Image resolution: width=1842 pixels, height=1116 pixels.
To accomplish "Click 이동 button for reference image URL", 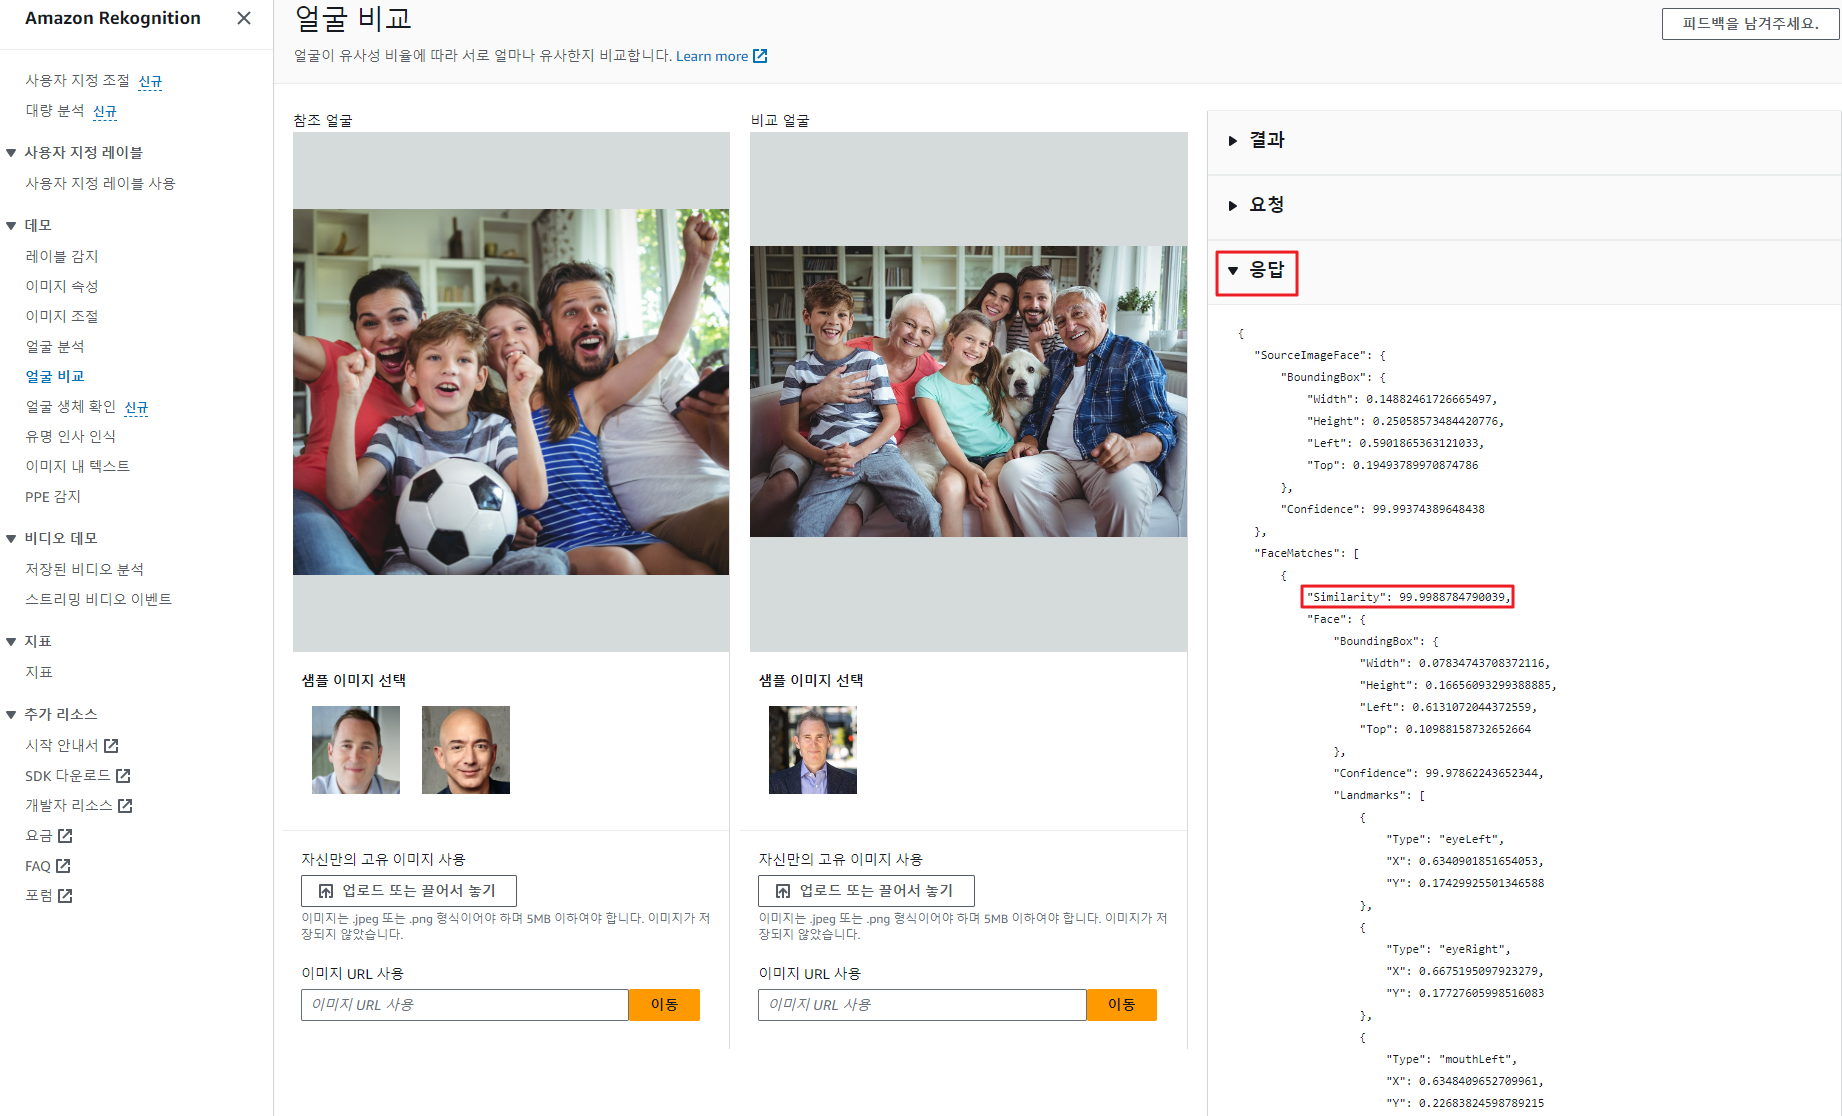I will coord(665,1005).
